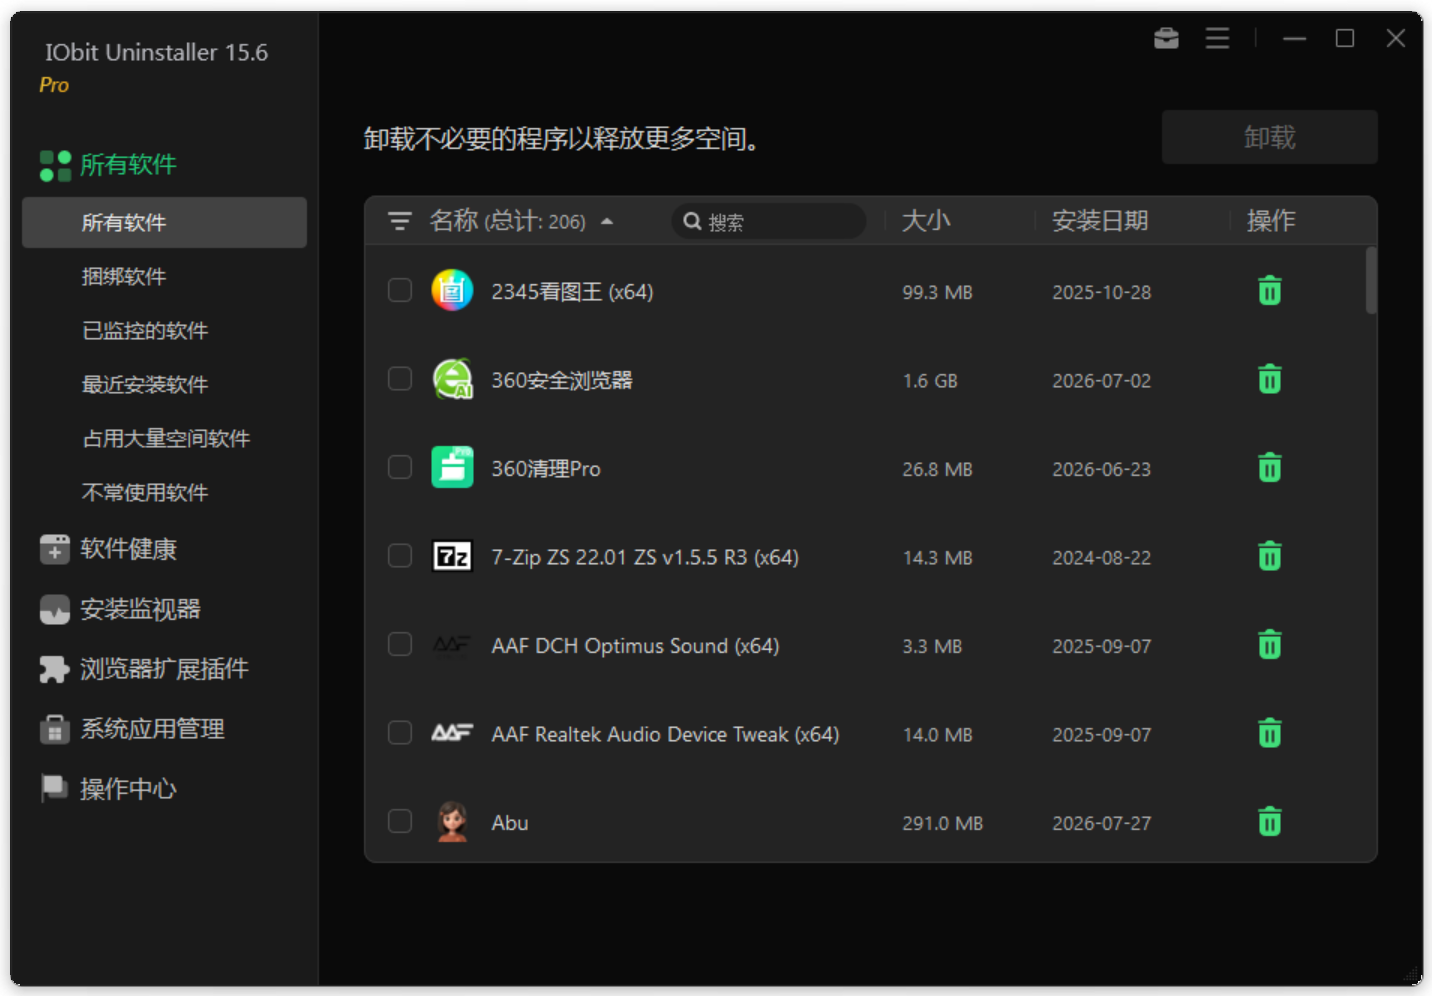Click the 操作 column header
Screen dimensions: 1432x996
coord(1271,221)
